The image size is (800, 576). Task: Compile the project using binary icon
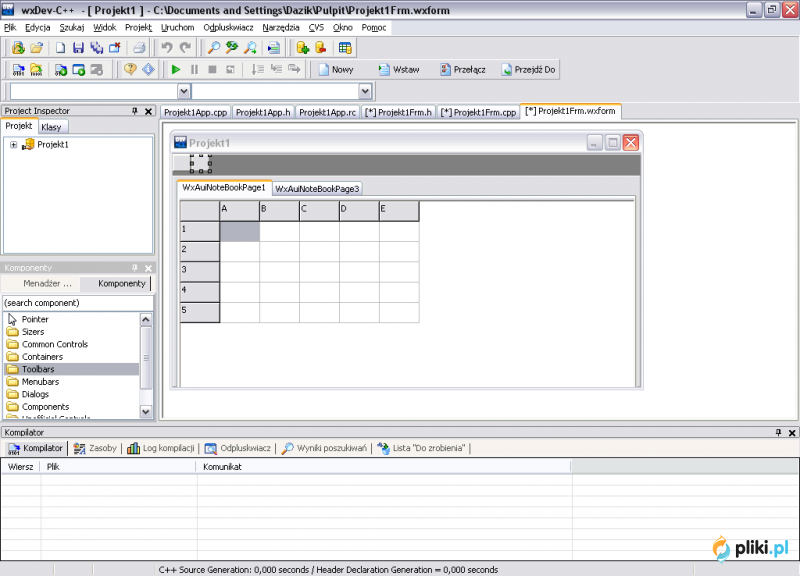point(18,69)
